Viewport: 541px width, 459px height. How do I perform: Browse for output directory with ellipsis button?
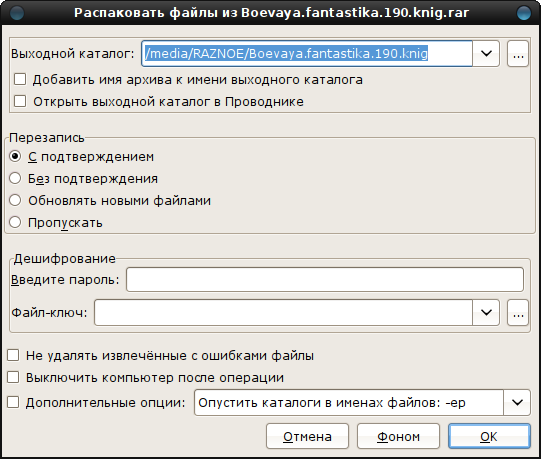pyautogui.click(x=518, y=53)
